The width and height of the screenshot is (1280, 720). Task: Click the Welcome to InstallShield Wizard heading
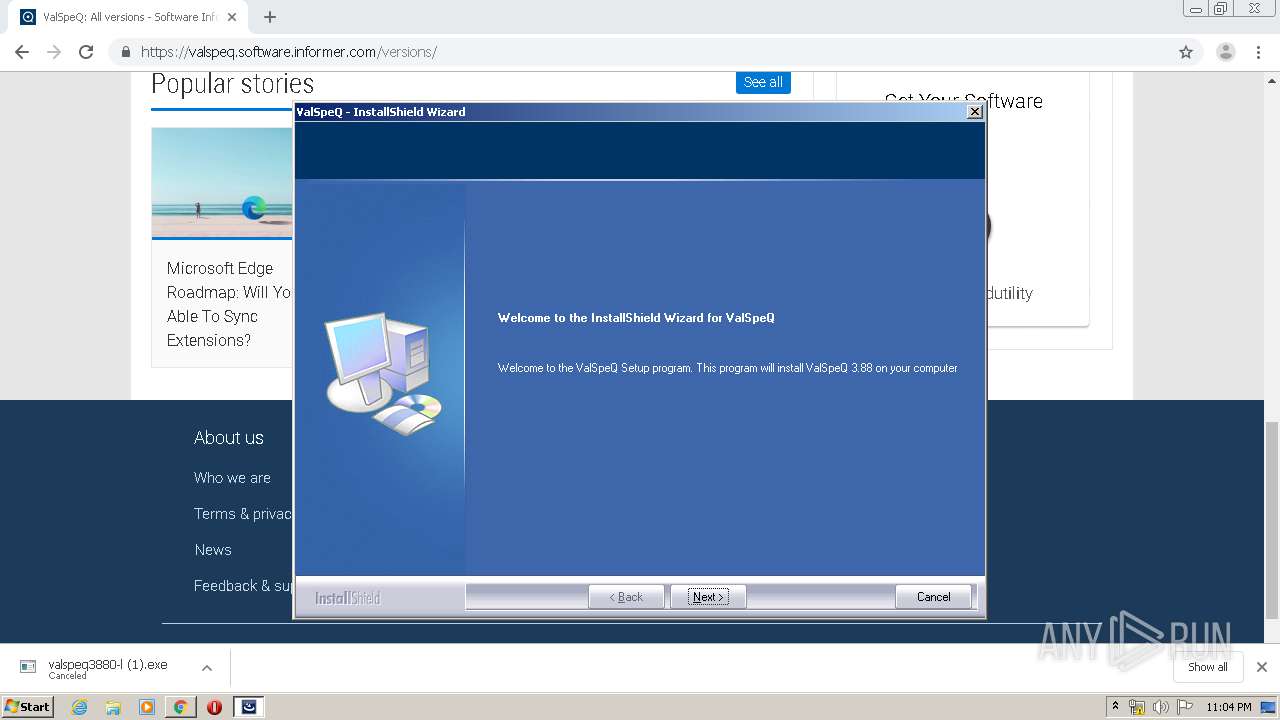click(636, 318)
